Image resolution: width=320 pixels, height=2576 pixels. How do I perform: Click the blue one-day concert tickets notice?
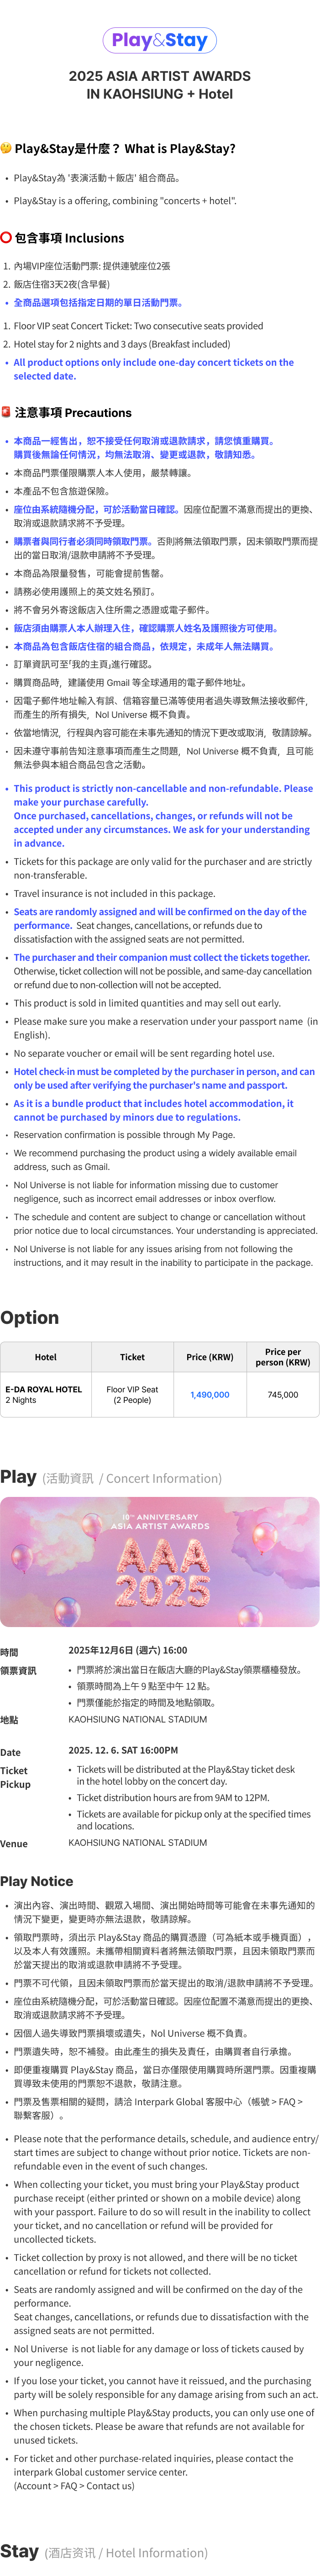154,369
